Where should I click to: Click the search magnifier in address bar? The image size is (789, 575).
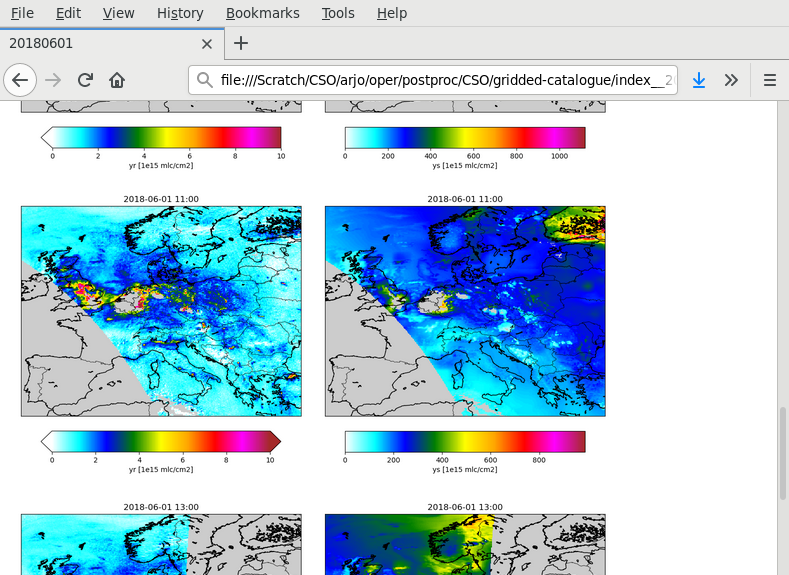coord(204,80)
